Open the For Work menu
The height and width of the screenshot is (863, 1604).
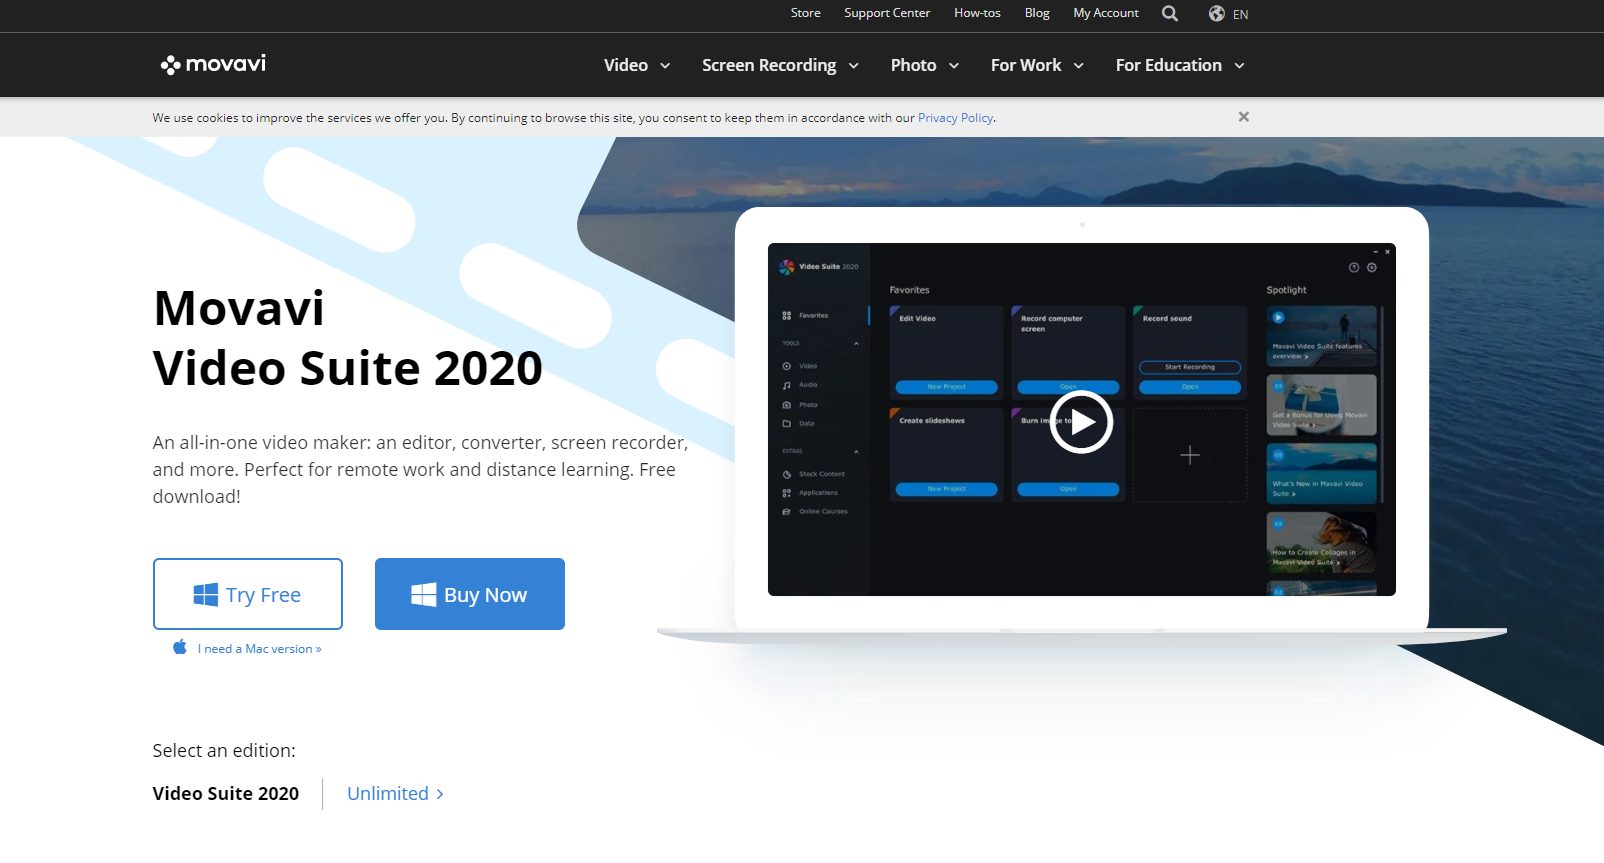click(1026, 65)
